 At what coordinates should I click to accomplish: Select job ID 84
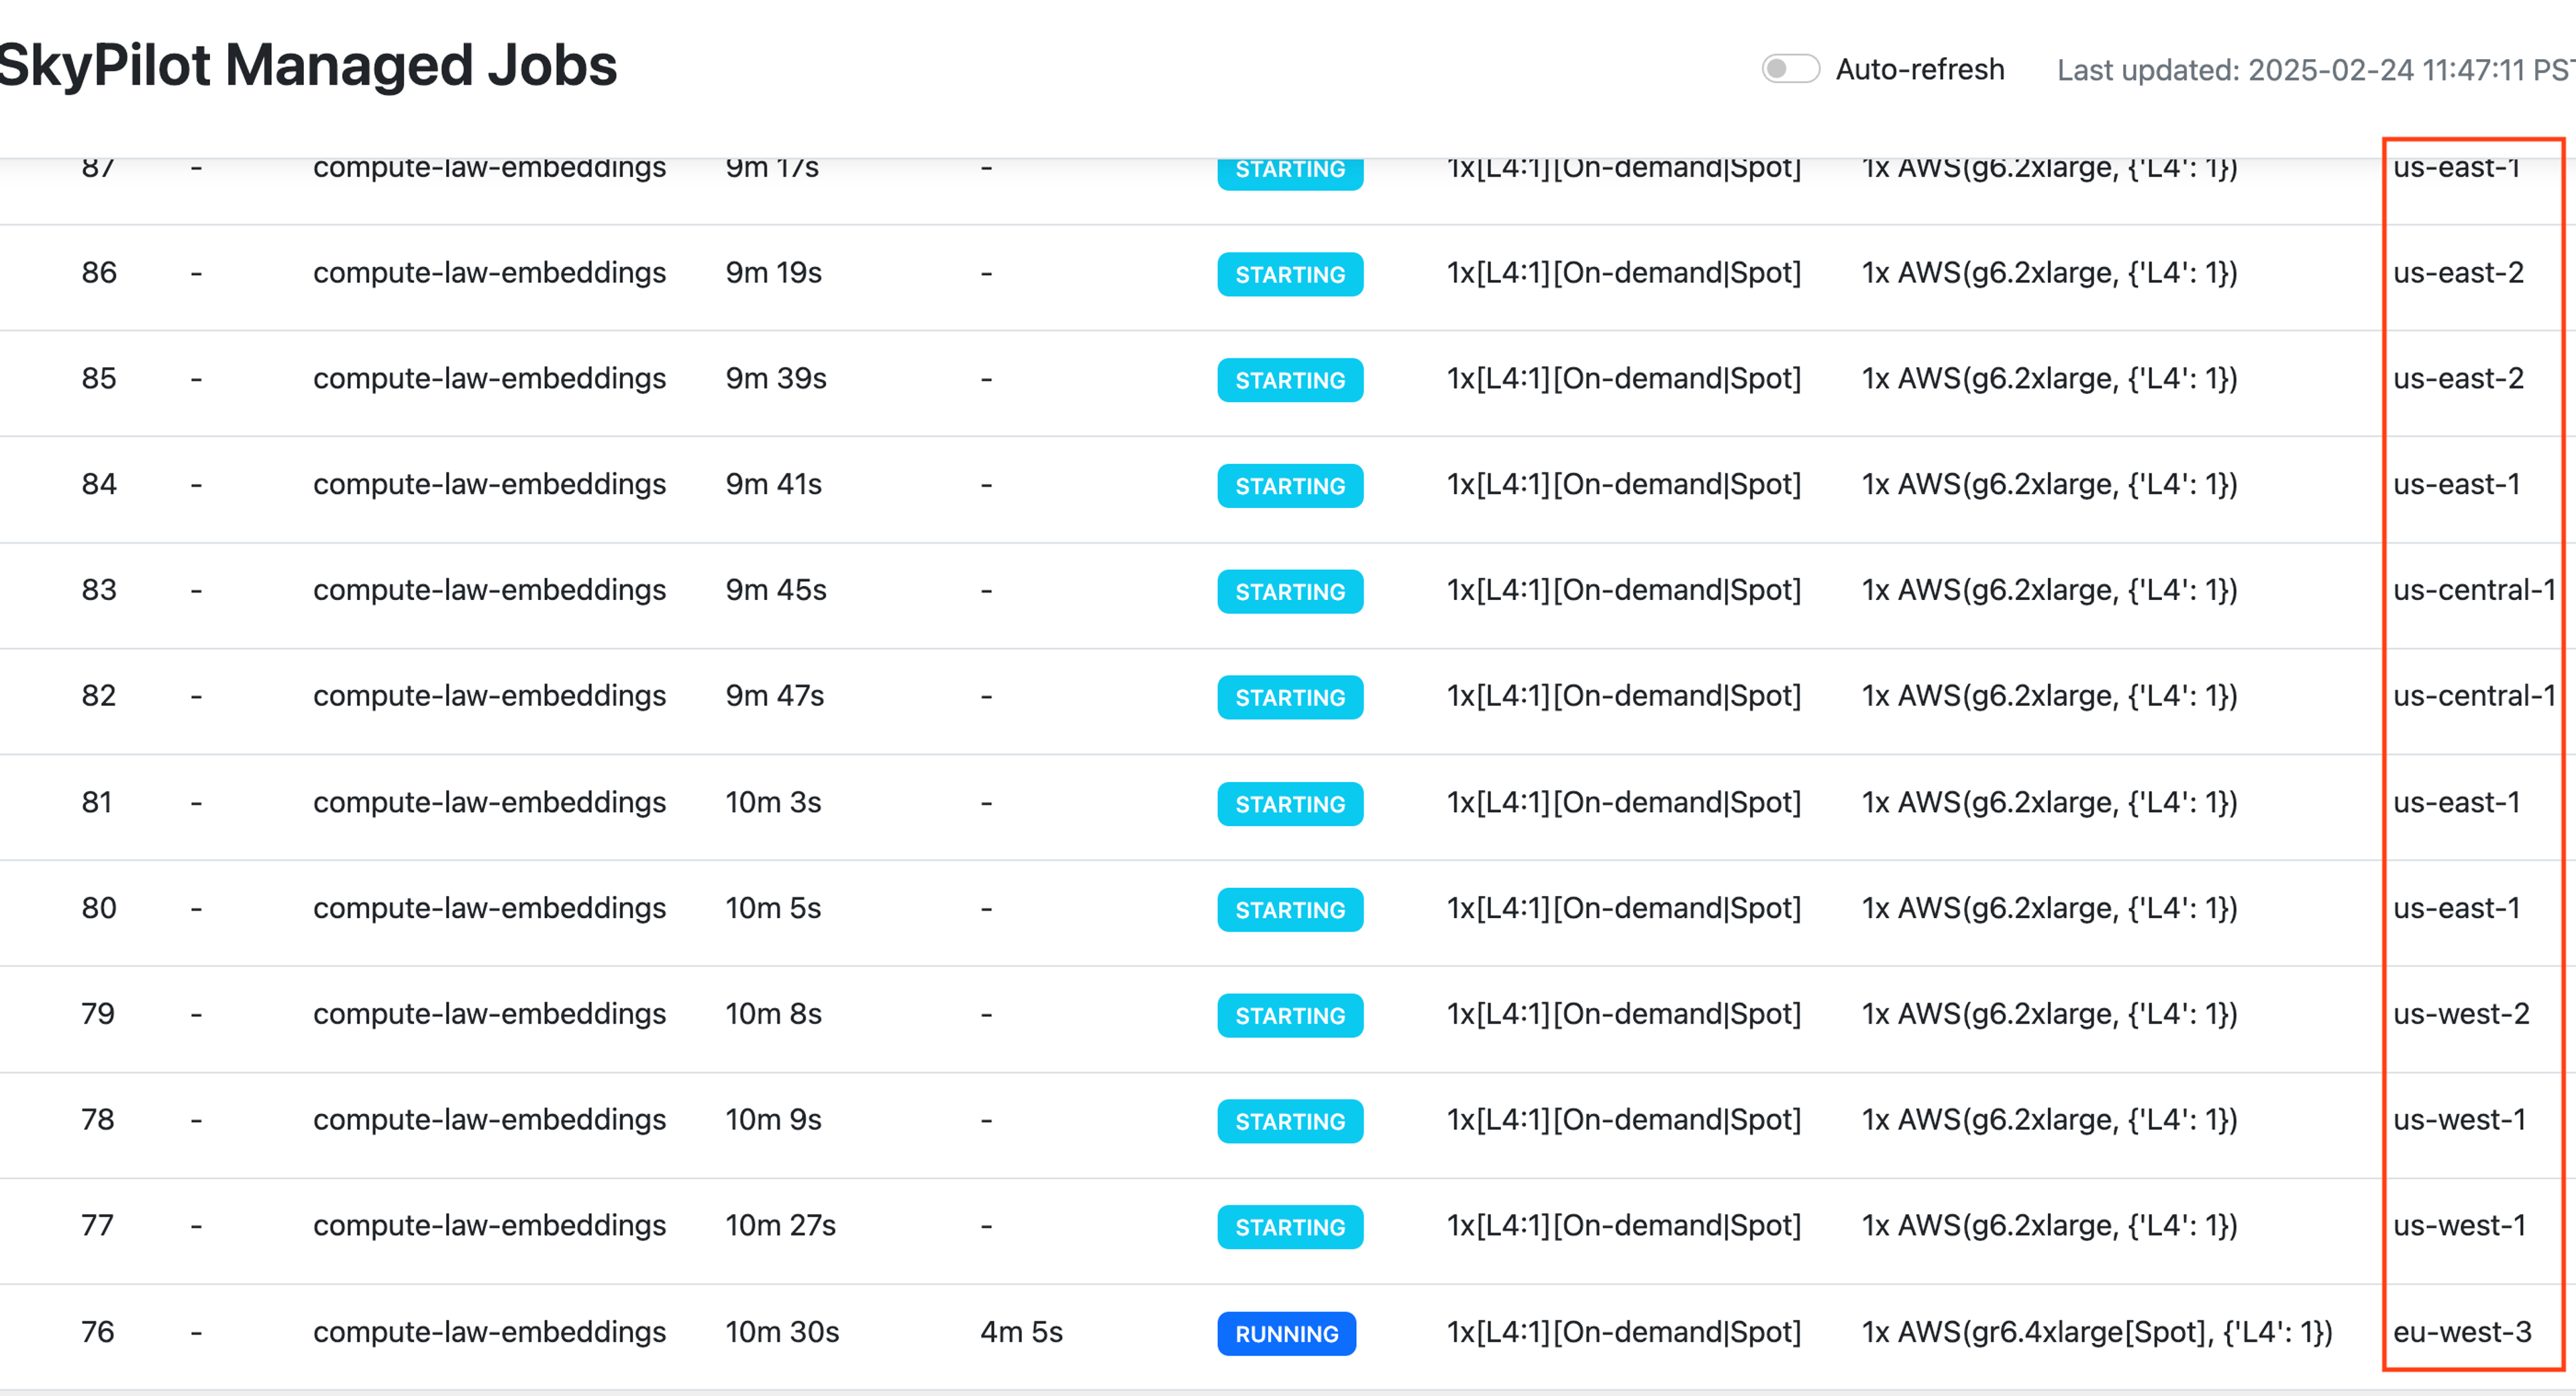(x=99, y=485)
